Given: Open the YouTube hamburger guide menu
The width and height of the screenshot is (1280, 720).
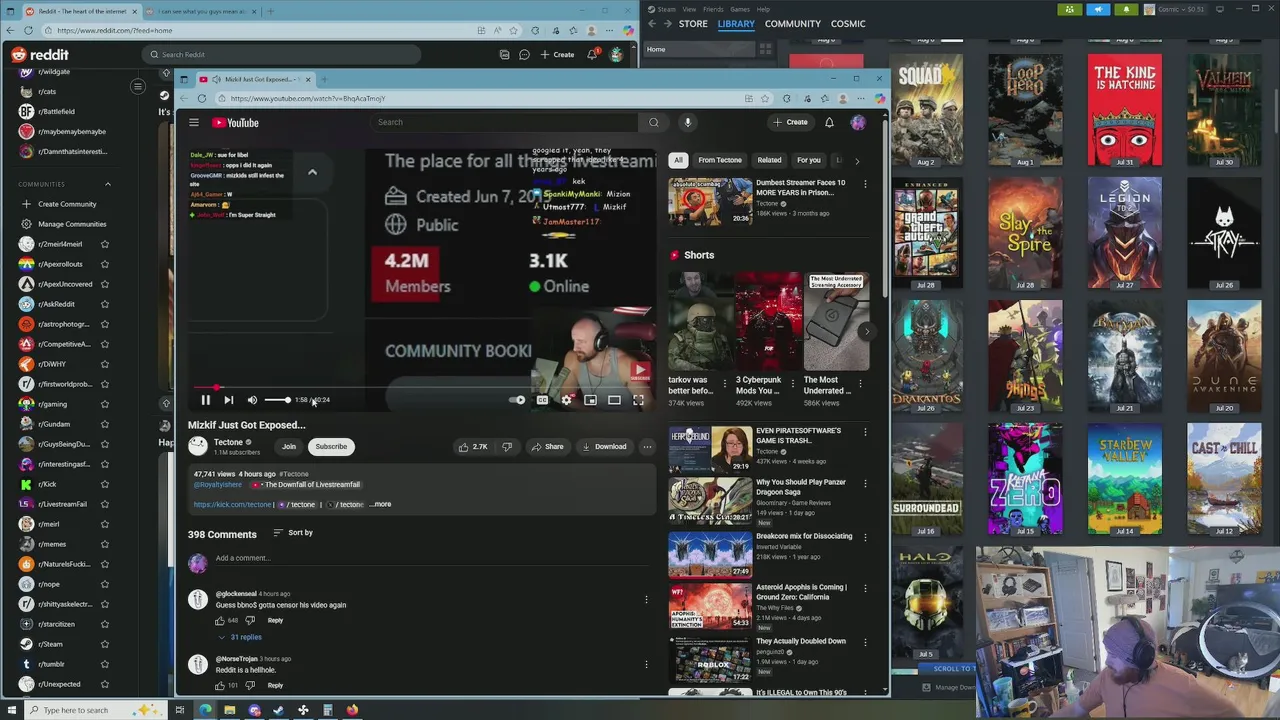Looking at the screenshot, I should [x=194, y=122].
